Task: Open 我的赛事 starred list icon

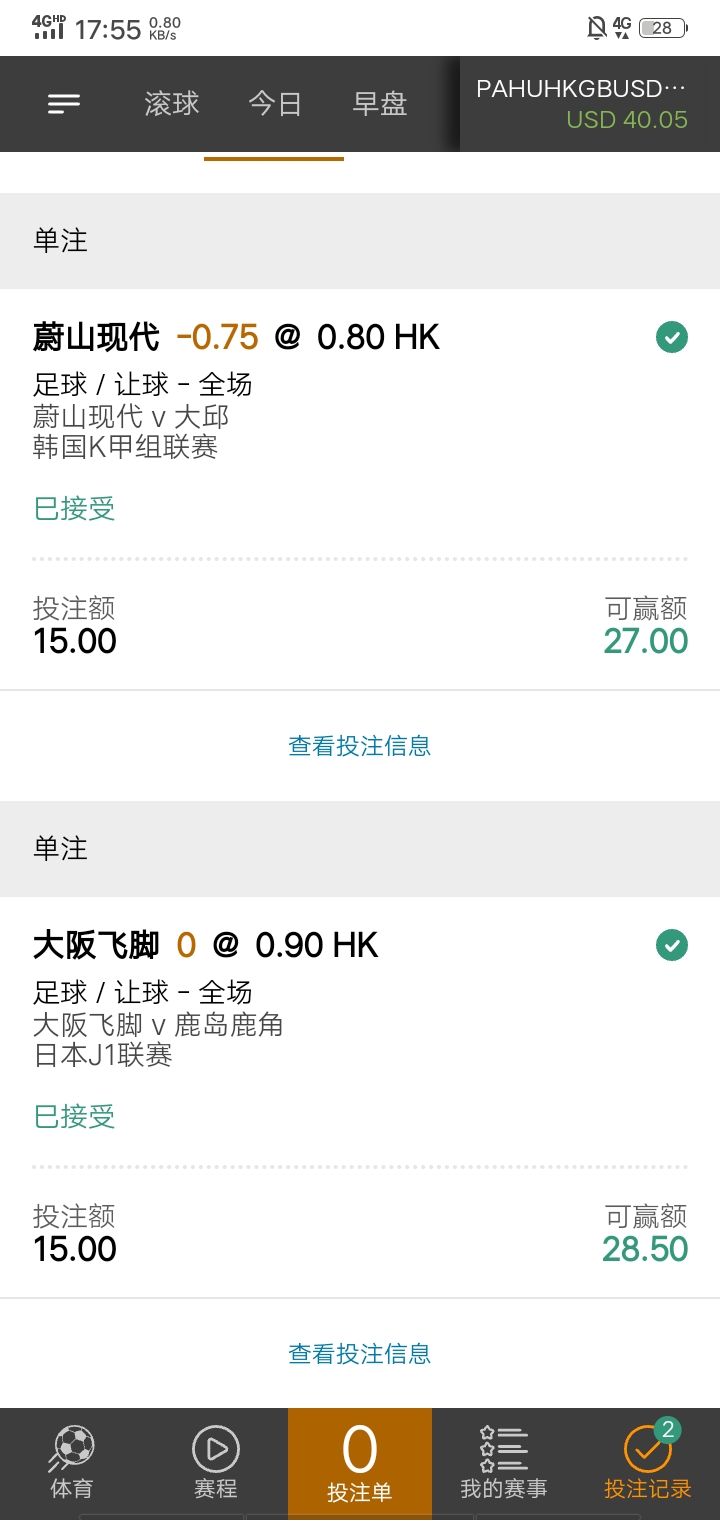Action: point(503,1448)
